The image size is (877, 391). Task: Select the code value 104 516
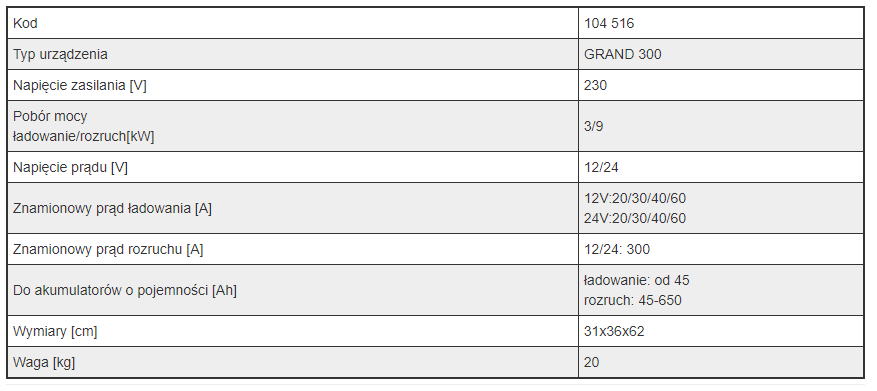click(x=609, y=23)
